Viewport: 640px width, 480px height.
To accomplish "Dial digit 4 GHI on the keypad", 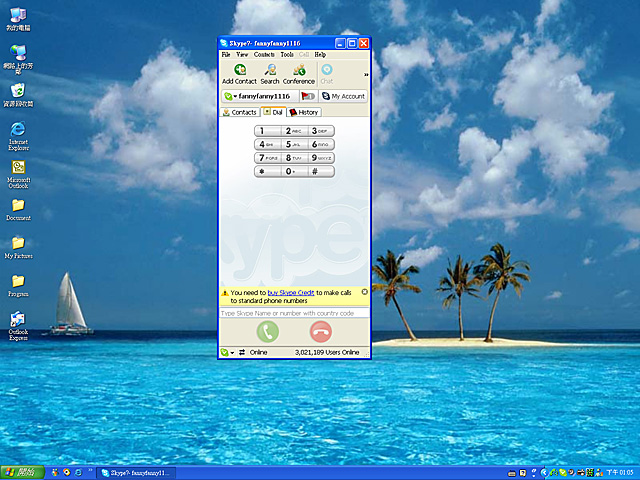I will pyautogui.click(x=267, y=144).
